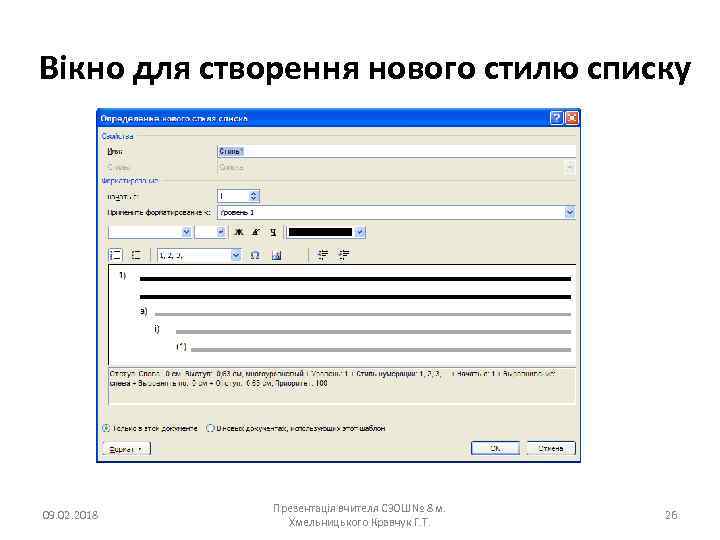Close the list style dialog
Screen dimensions: 720x540
pyautogui.click(x=572, y=118)
